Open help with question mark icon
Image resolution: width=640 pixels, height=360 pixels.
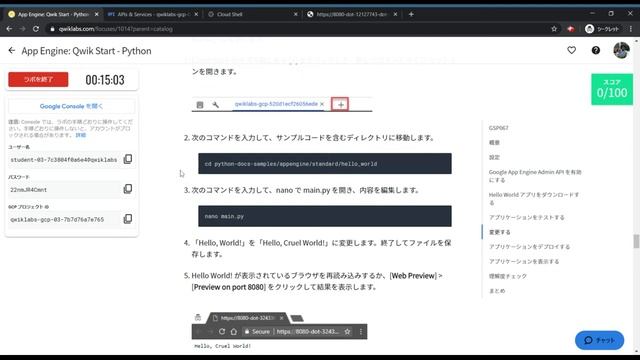[596, 50]
